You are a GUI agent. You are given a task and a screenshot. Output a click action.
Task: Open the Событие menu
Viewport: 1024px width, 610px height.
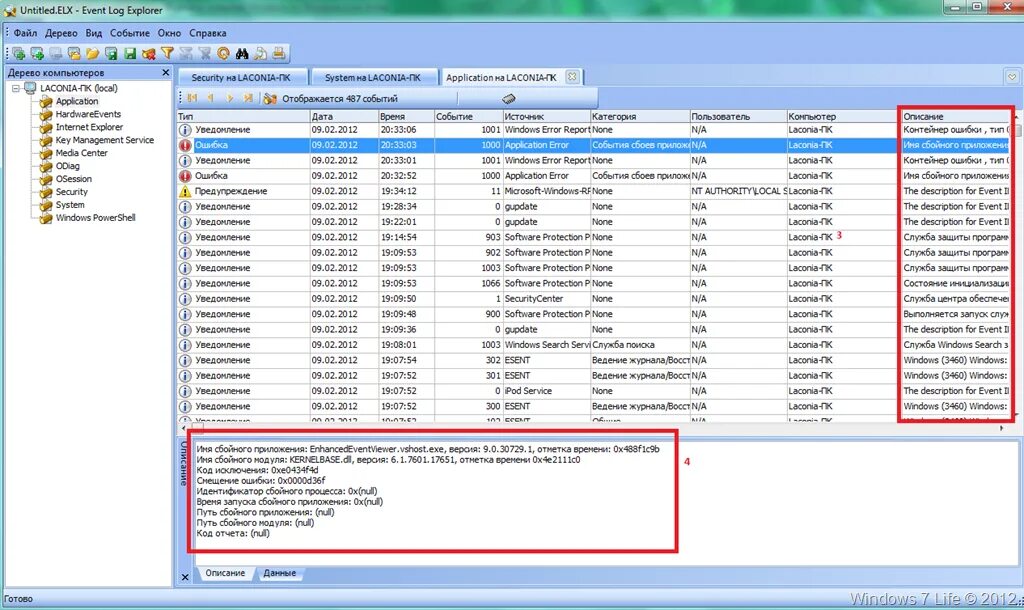click(129, 33)
